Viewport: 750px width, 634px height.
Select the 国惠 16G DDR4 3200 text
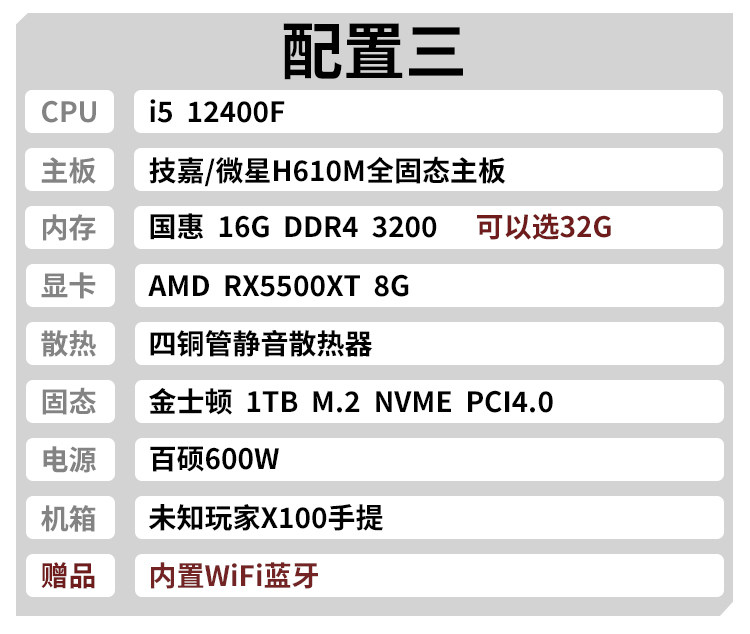[292, 228]
